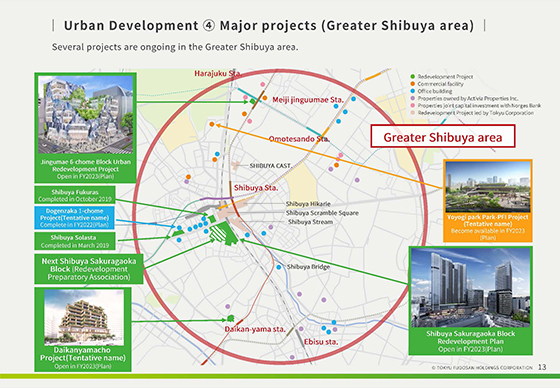This screenshot has width=560, height=388.
Task: Click blue Office building legend dot
Action: tap(412, 91)
